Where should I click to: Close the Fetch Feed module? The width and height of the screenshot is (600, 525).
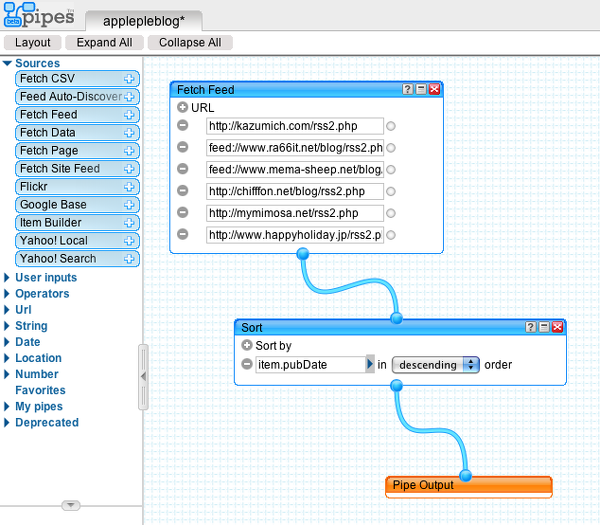[434, 89]
